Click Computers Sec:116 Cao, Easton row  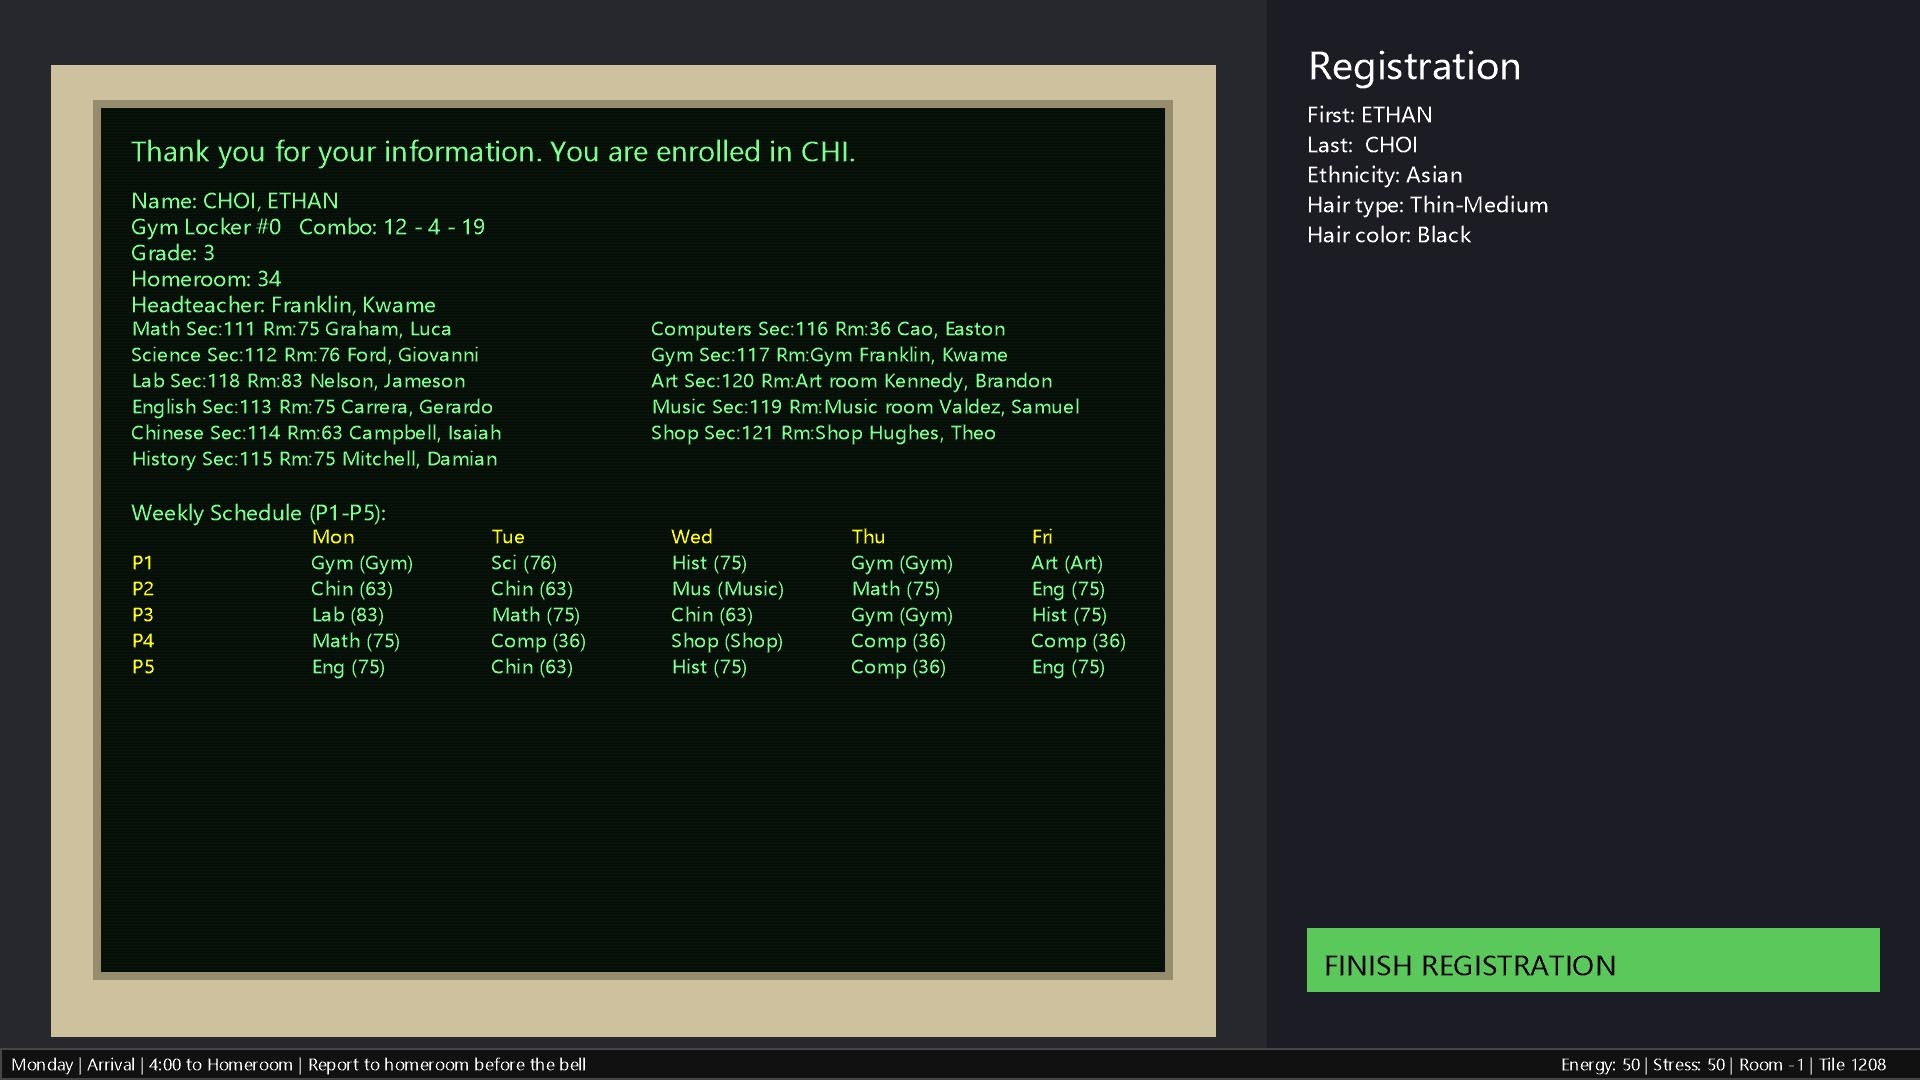828,329
